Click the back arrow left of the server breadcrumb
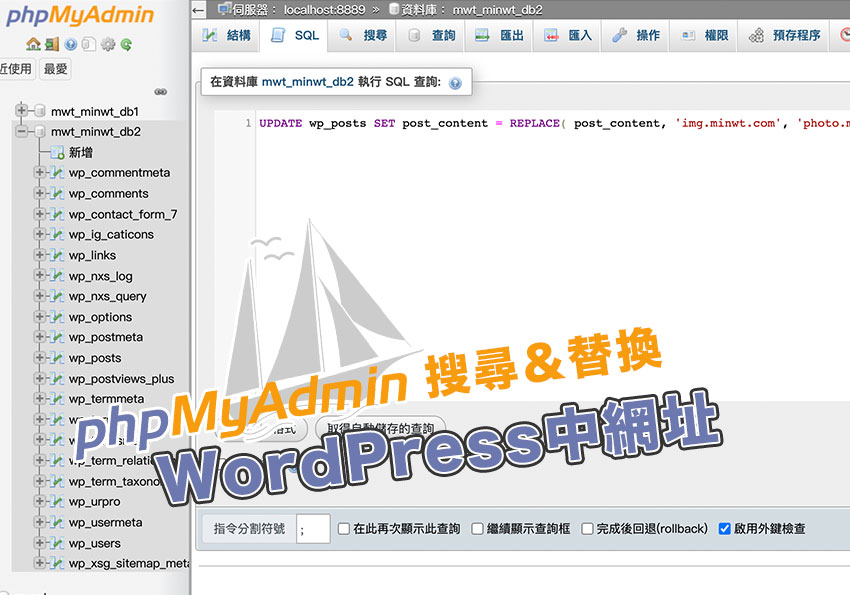The height and width of the screenshot is (595, 850). [198, 10]
